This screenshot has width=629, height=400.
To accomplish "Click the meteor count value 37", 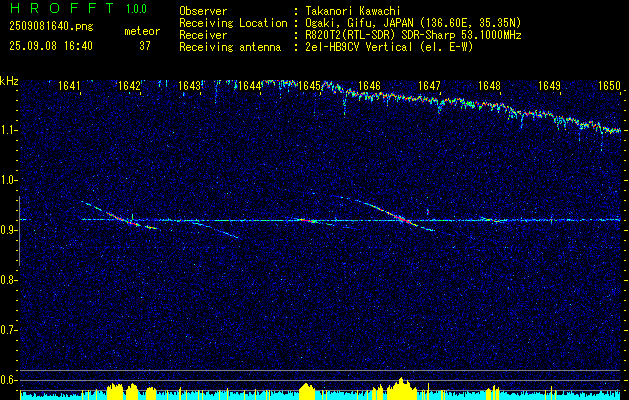I will click(145, 46).
